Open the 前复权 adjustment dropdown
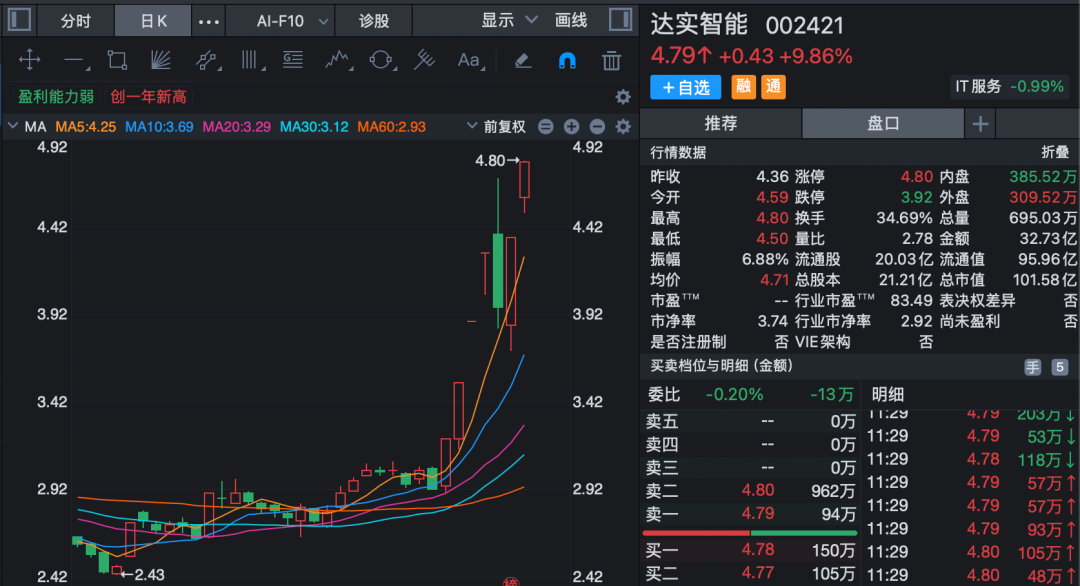The width and height of the screenshot is (1080, 586). (x=496, y=127)
